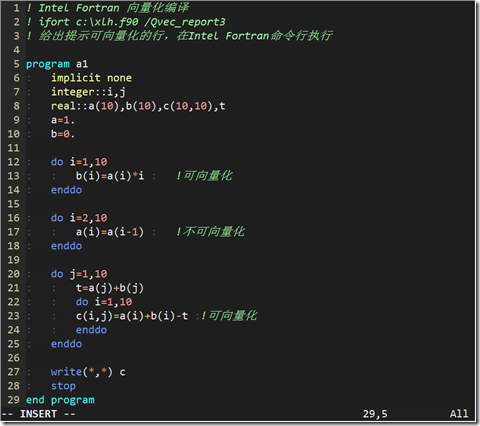Click line number 11 in the gutter
The height and width of the screenshot is (426, 480).
(x=14, y=148)
